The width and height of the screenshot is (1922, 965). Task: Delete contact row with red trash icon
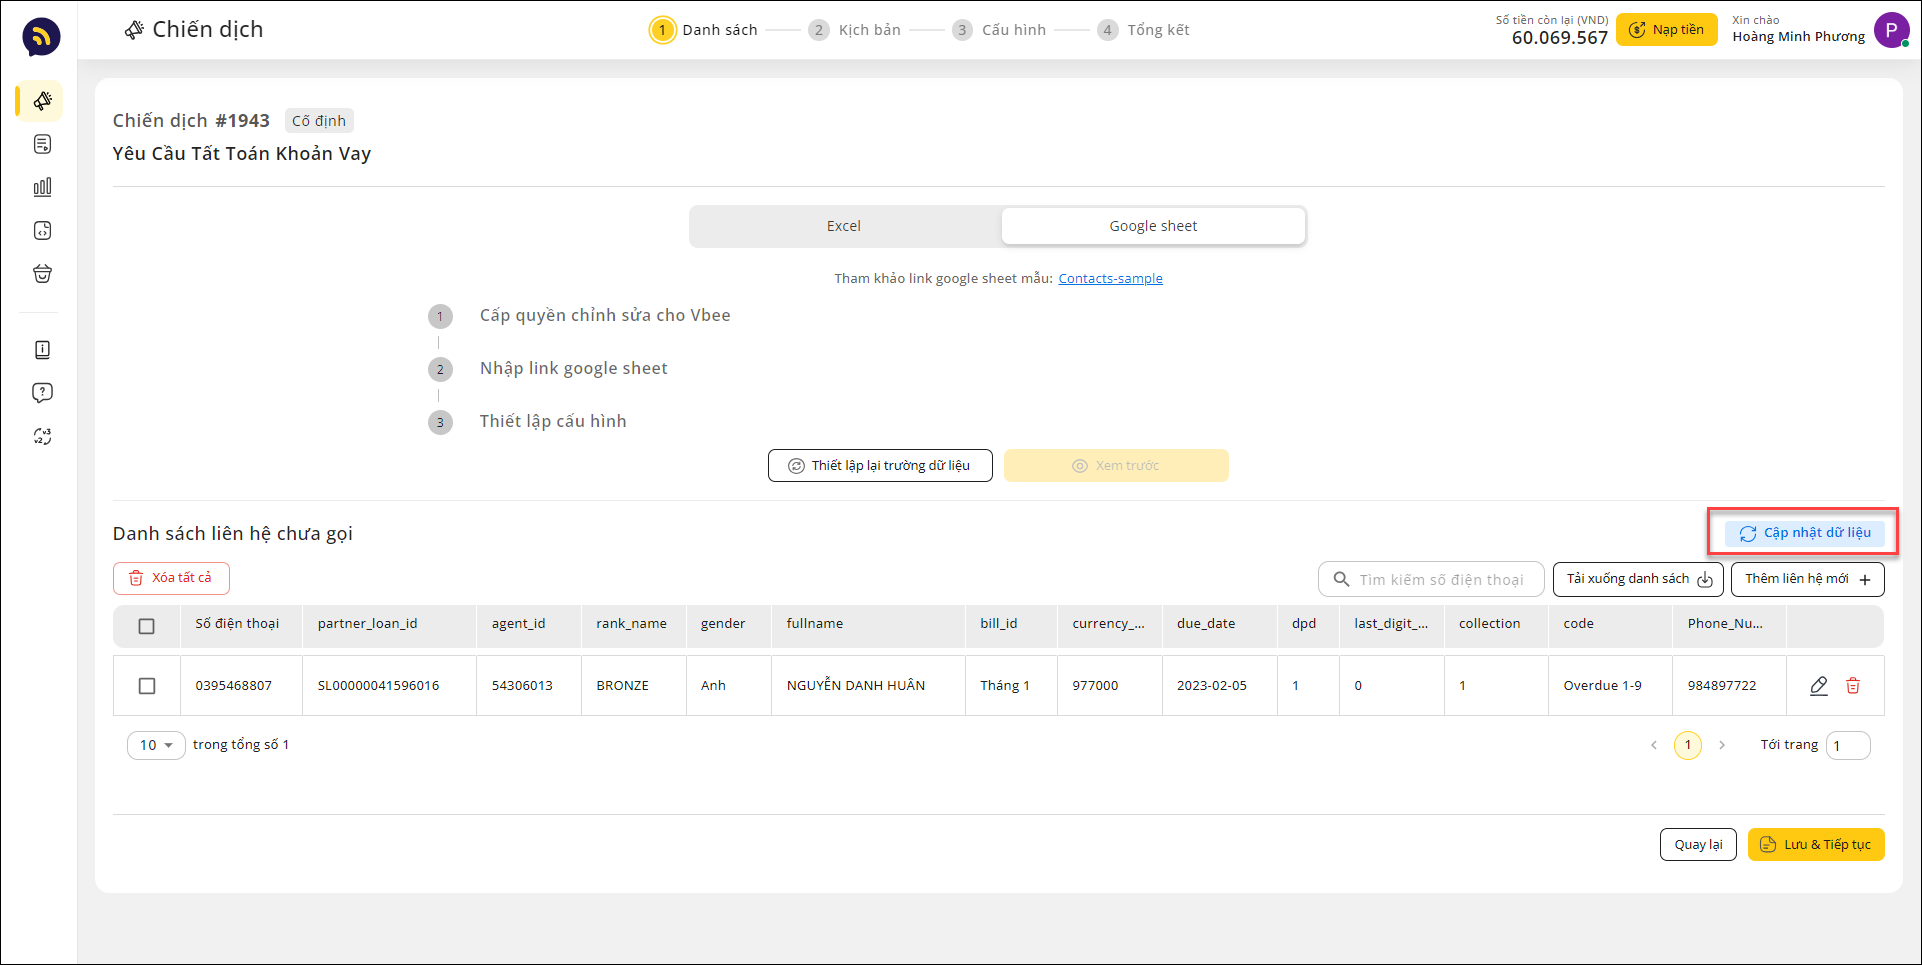coord(1853,686)
